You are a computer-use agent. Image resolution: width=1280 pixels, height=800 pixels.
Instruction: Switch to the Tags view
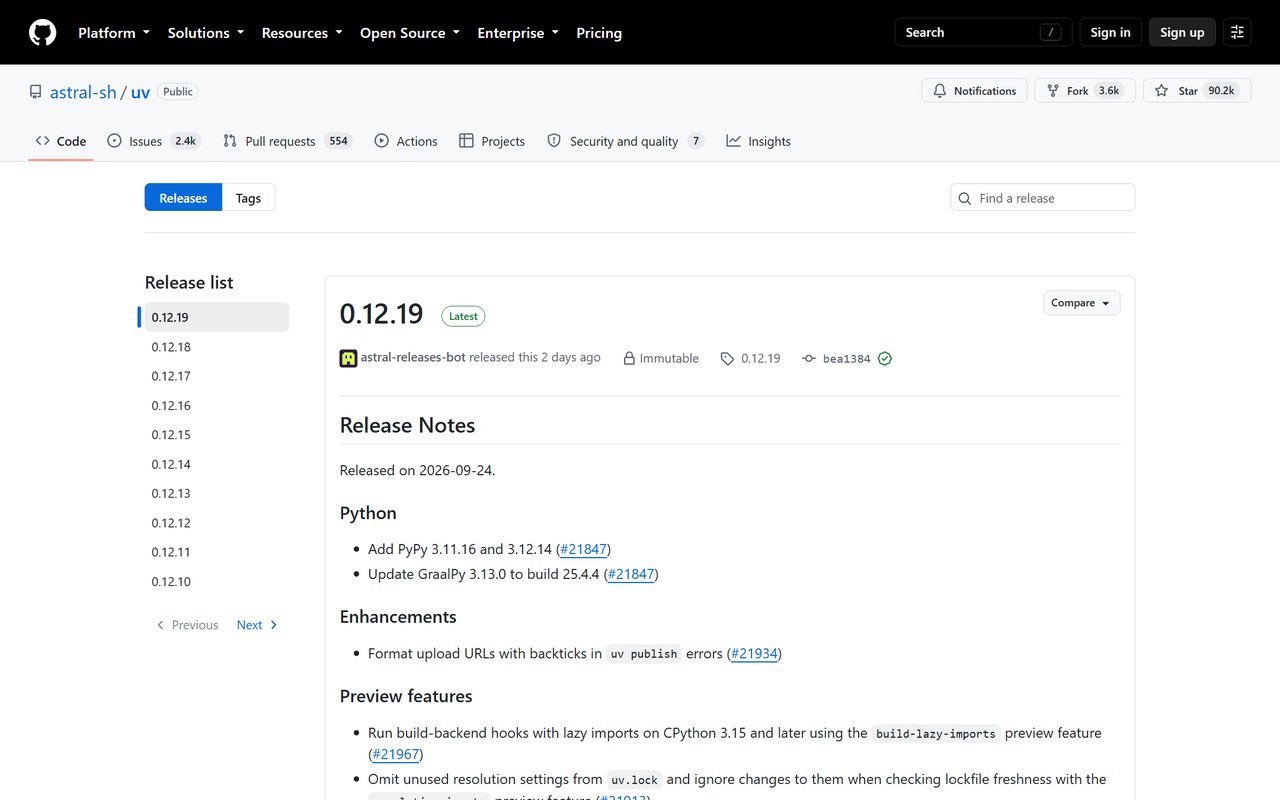248,198
